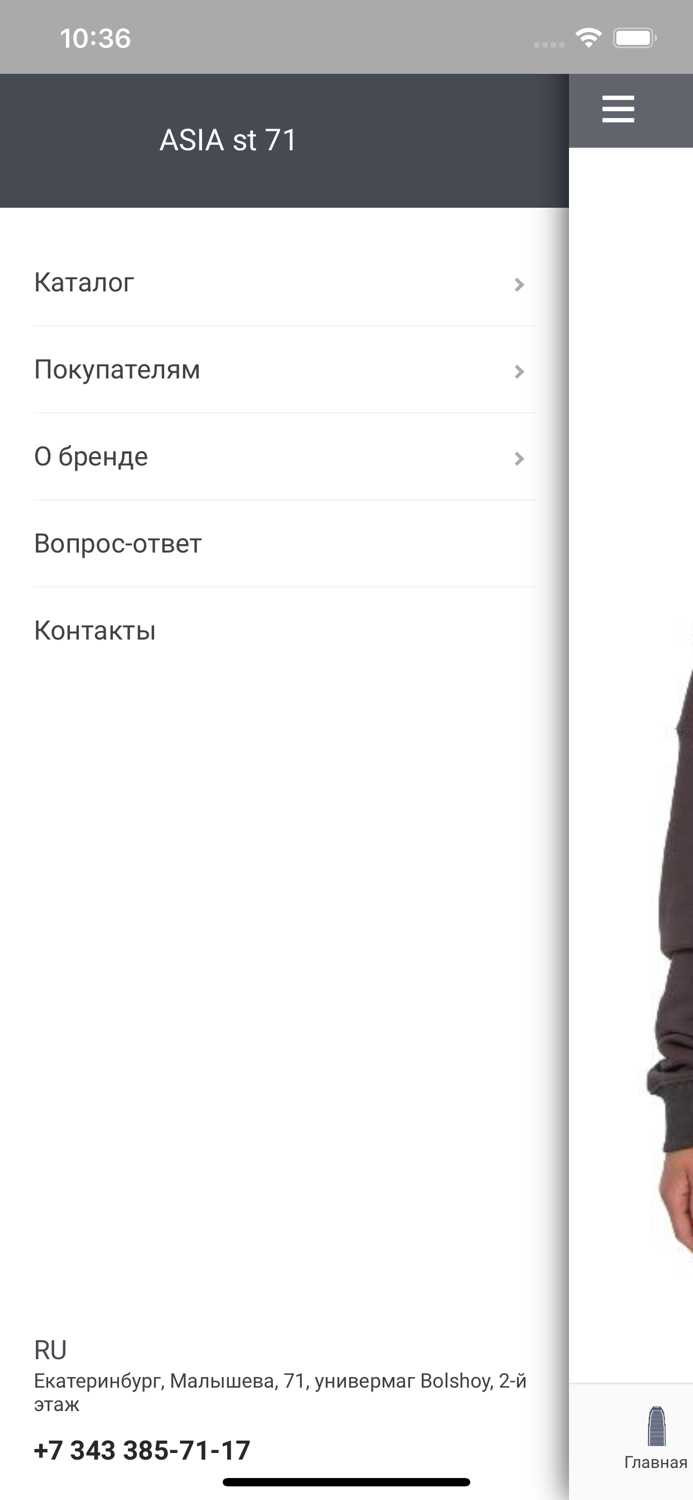This screenshot has width=693, height=1500.
Task: Expand the Покупателям chevron arrow
Action: click(519, 372)
